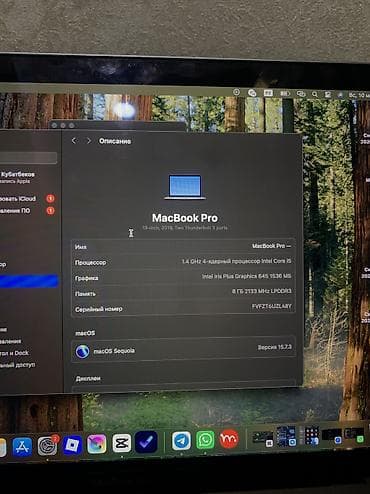Click the 'Дисплеи' section heading

(88, 379)
